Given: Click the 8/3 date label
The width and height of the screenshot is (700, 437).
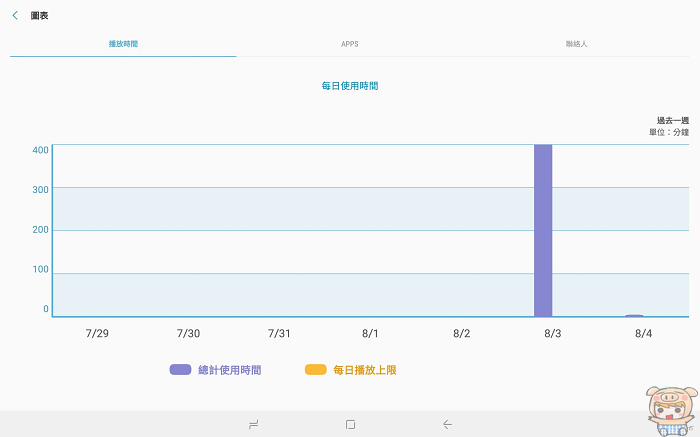Looking at the screenshot, I should tap(552, 333).
